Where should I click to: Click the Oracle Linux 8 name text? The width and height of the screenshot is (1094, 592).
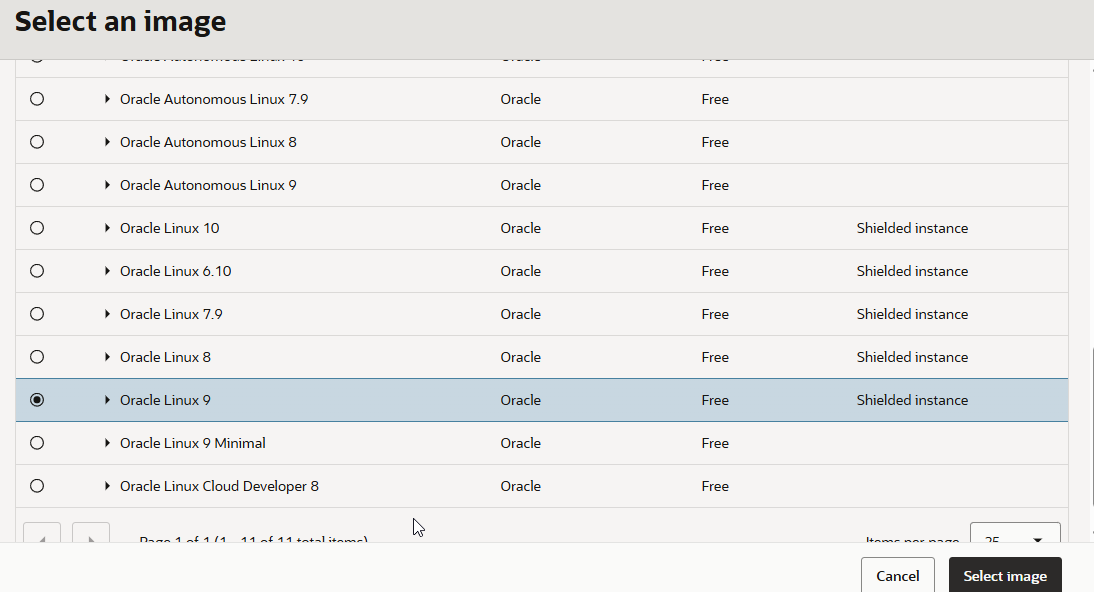(x=165, y=357)
